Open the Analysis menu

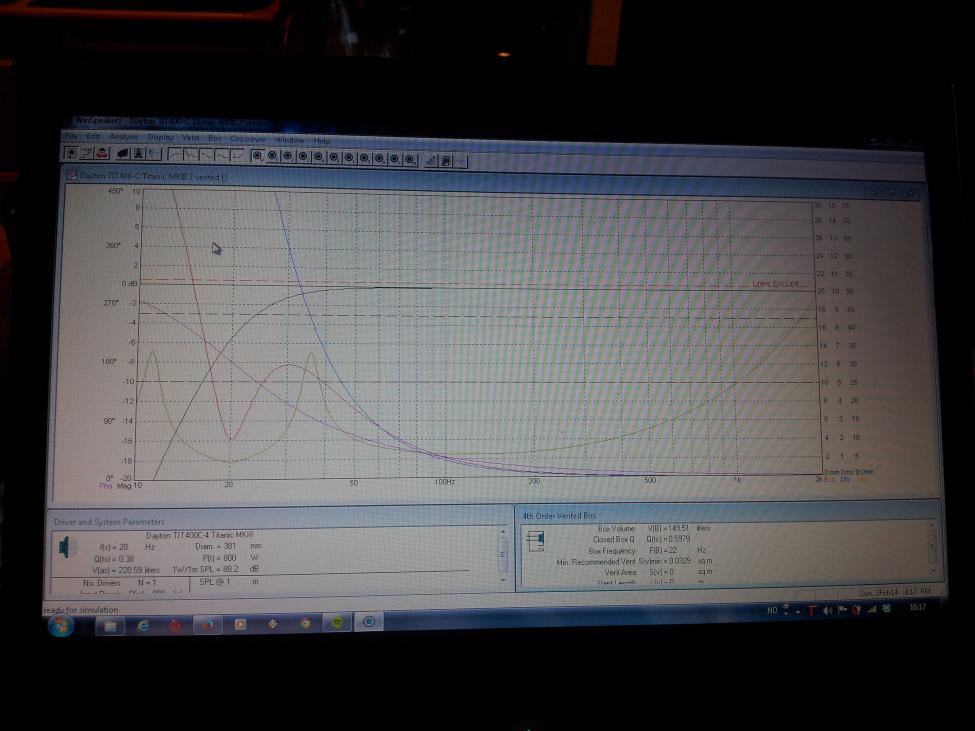coord(124,137)
